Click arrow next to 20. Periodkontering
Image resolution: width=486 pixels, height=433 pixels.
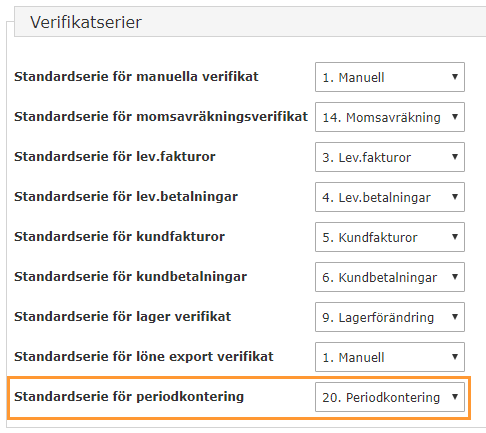455,397
